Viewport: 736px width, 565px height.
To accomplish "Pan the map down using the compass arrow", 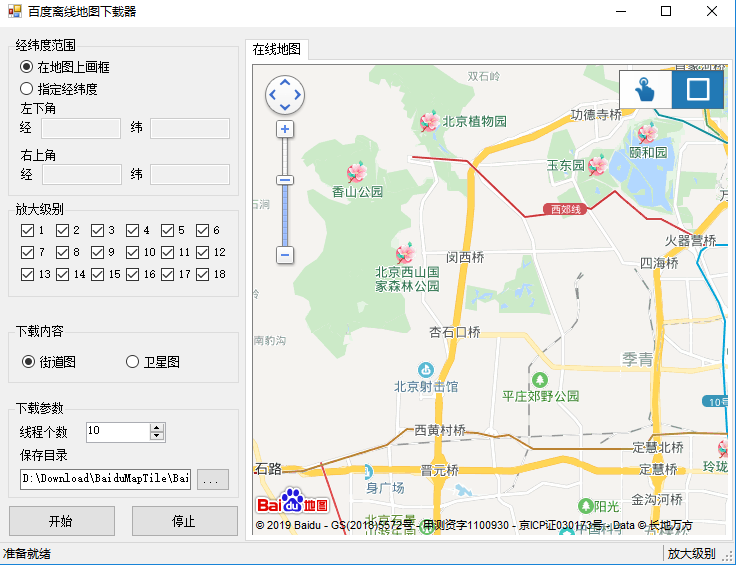I will coord(285,107).
